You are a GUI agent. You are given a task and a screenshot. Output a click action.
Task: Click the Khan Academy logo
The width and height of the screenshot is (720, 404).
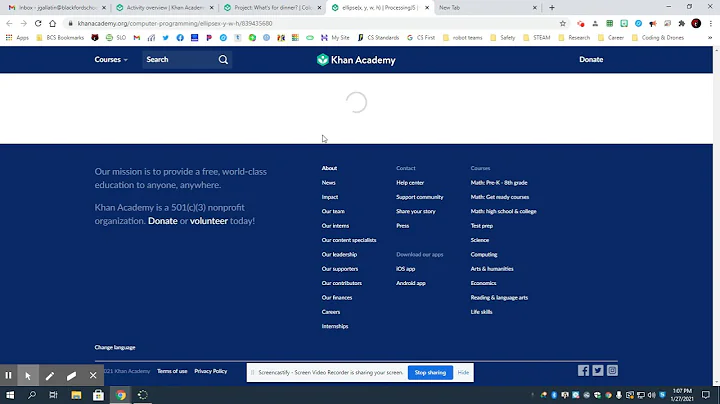click(x=356, y=60)
